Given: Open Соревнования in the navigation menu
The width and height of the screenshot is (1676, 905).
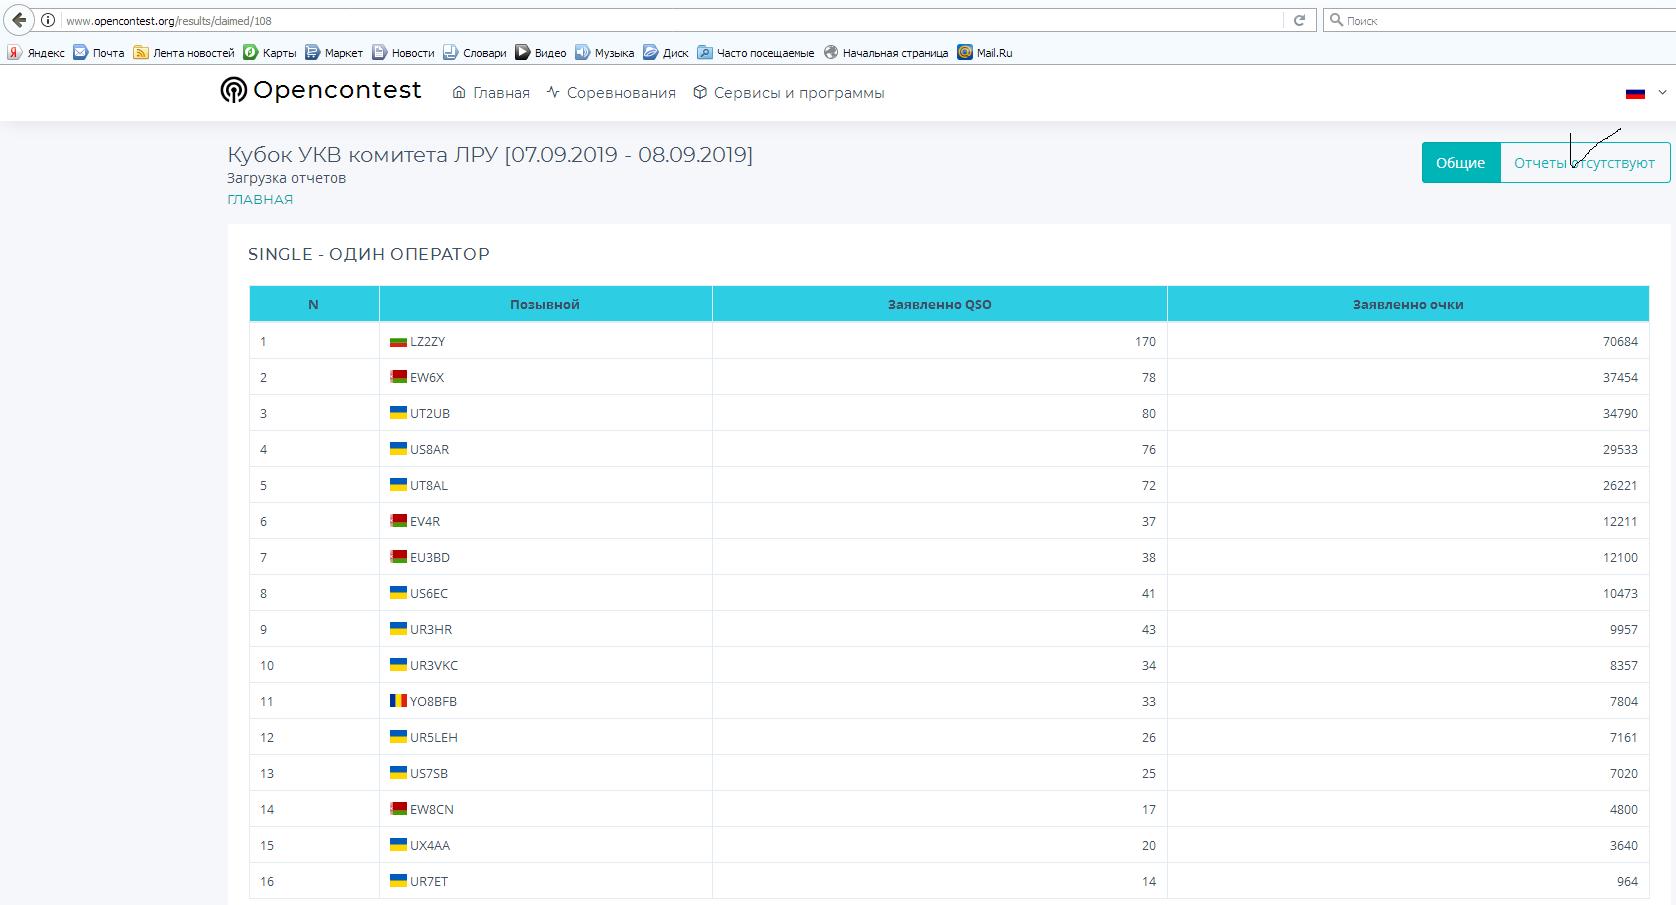Looking at the screenshot, I should click(x=611, y=93).
